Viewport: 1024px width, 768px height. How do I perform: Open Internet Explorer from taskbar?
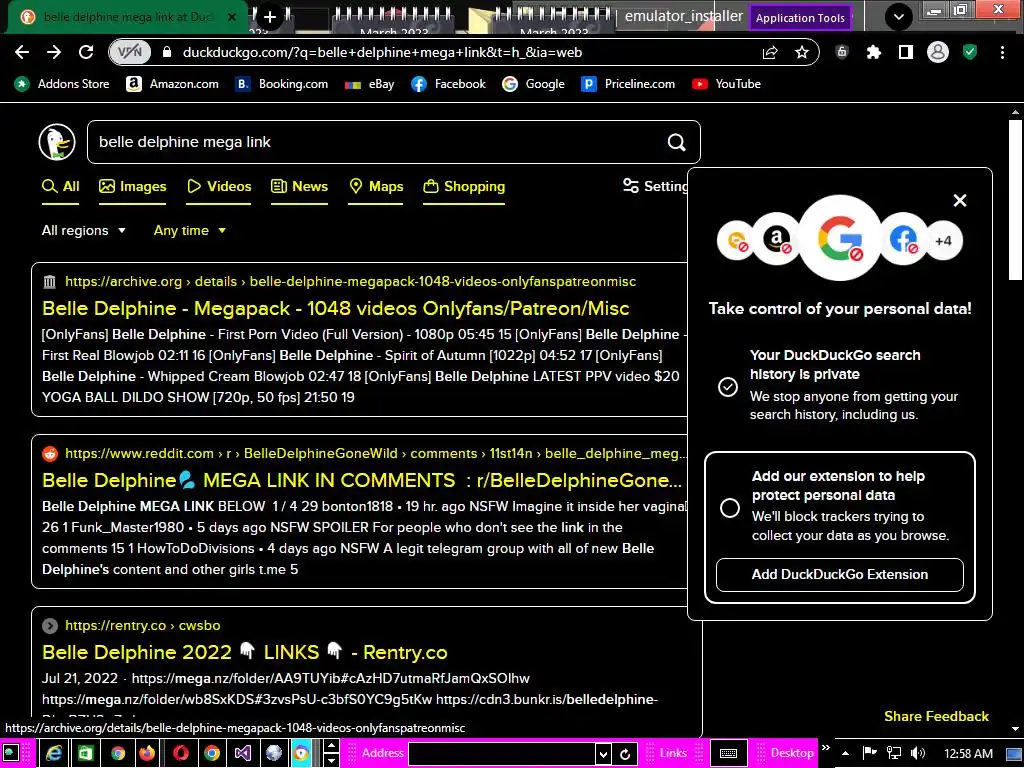tap(54, 753)
